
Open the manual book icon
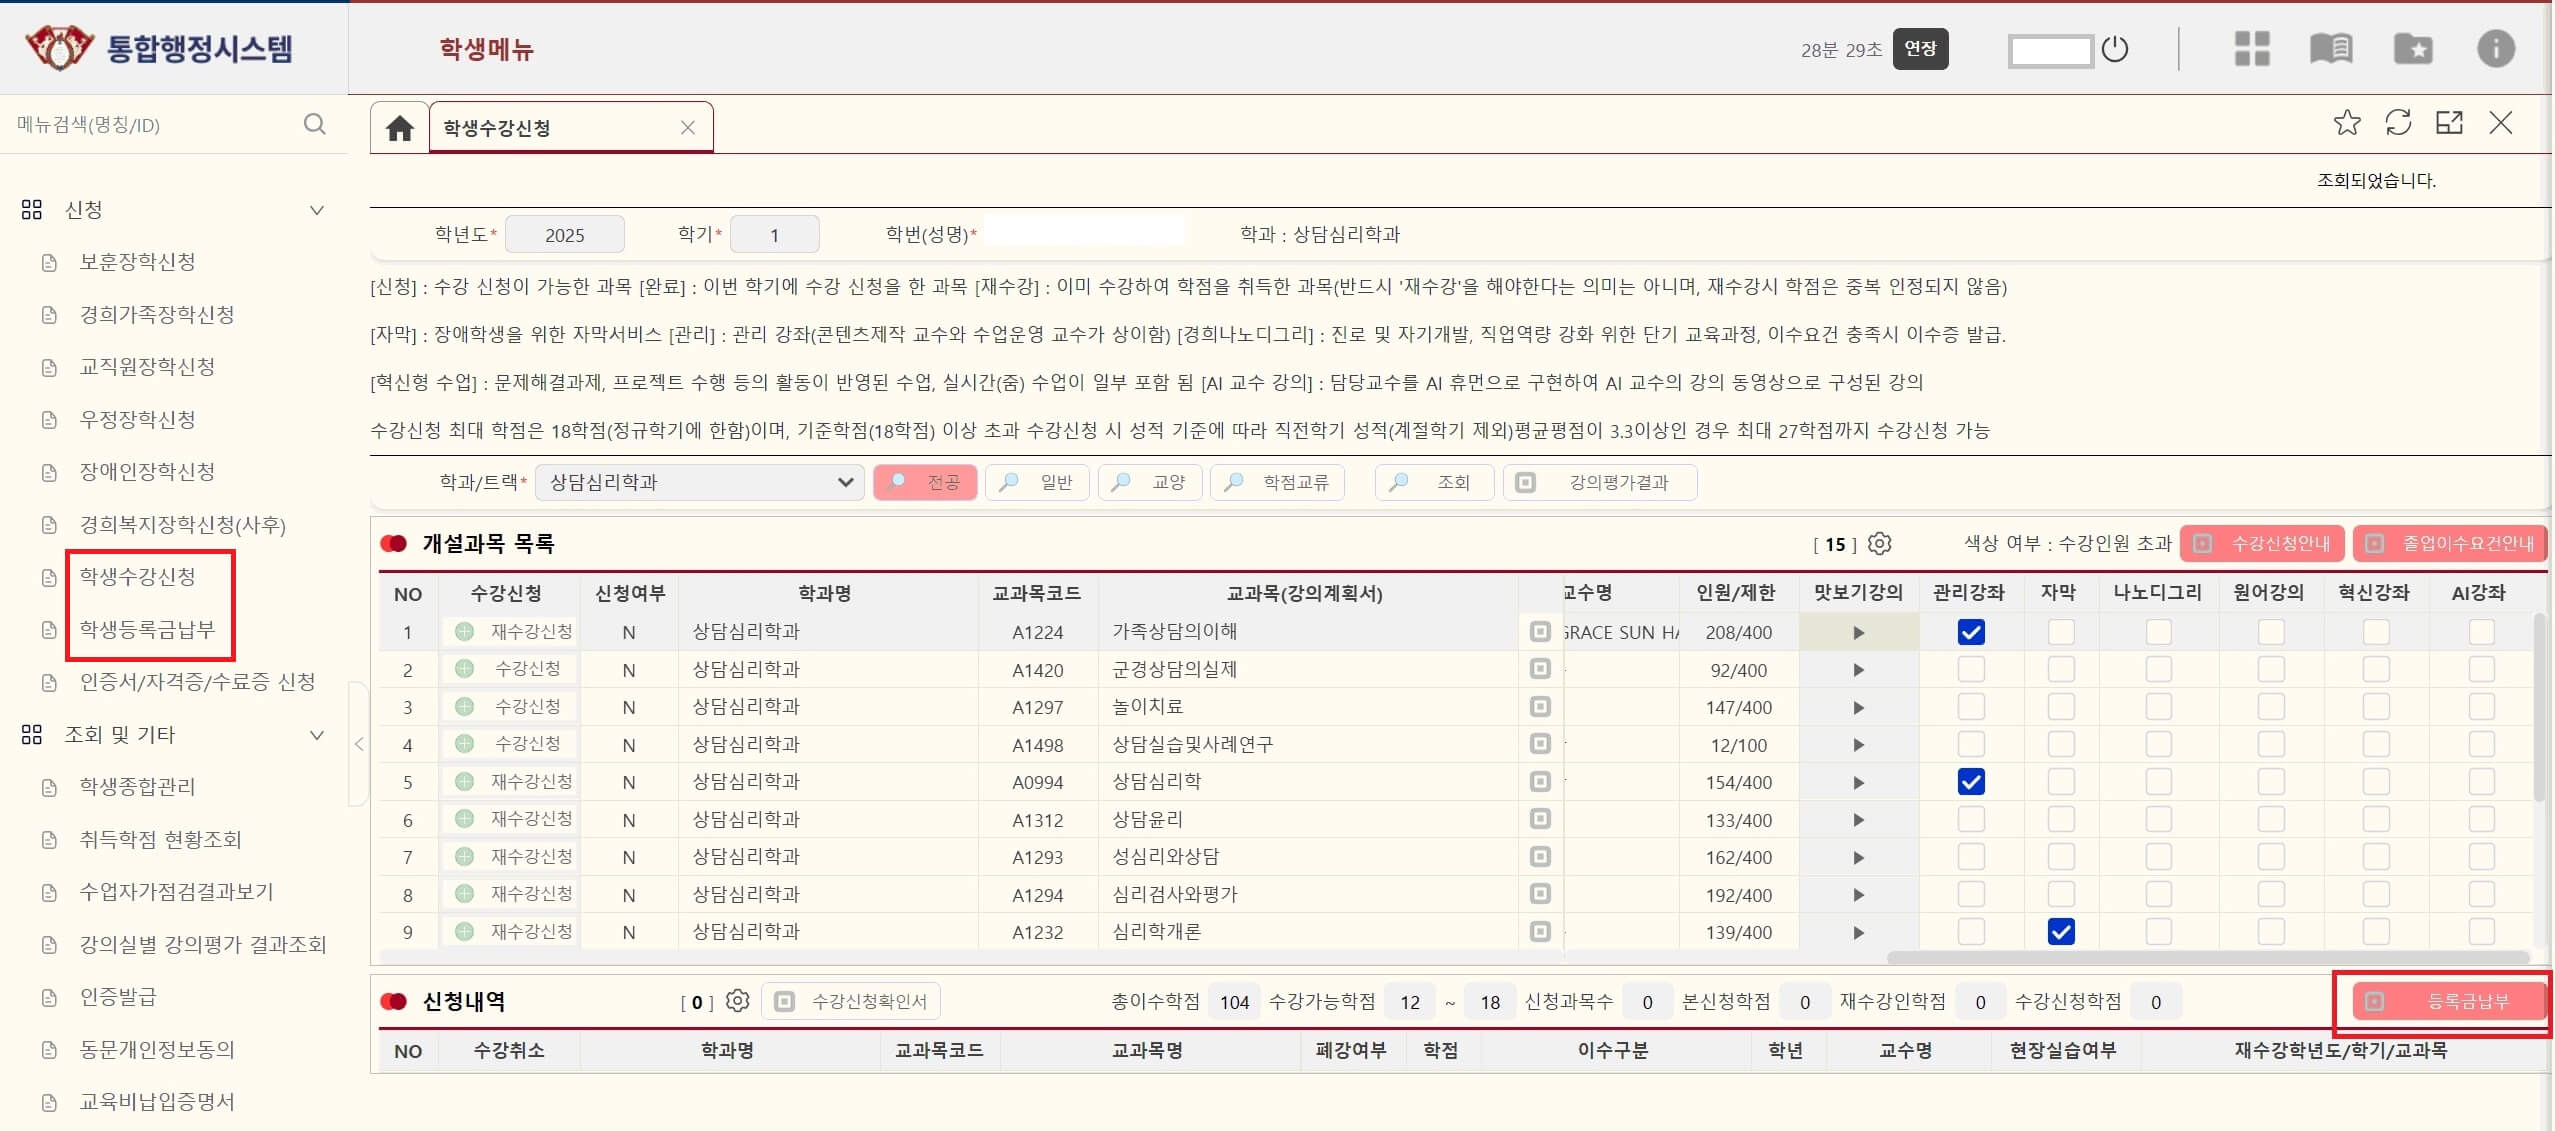[x=2331, y=48]
